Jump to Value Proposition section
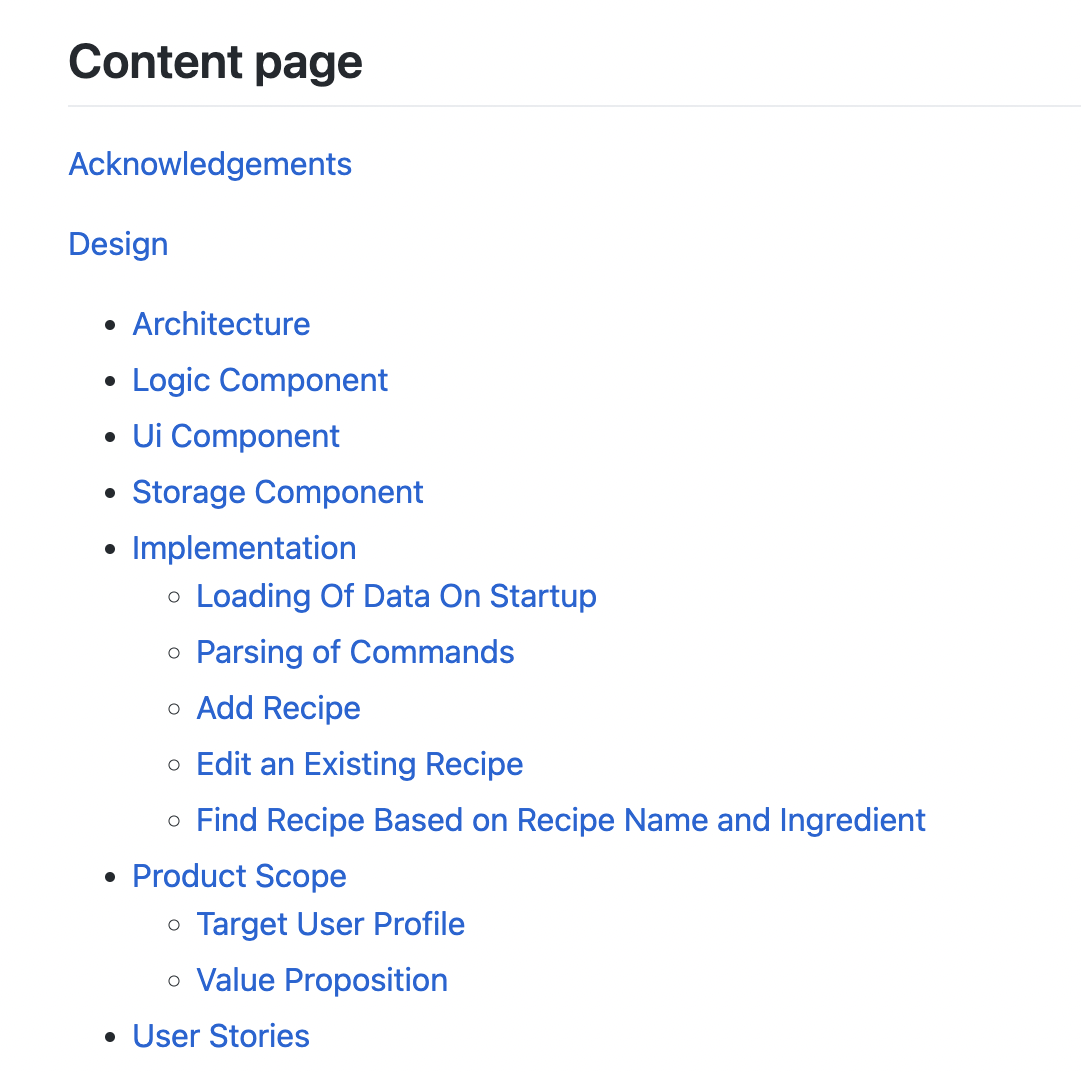1081x1072 pixels. 322,980
